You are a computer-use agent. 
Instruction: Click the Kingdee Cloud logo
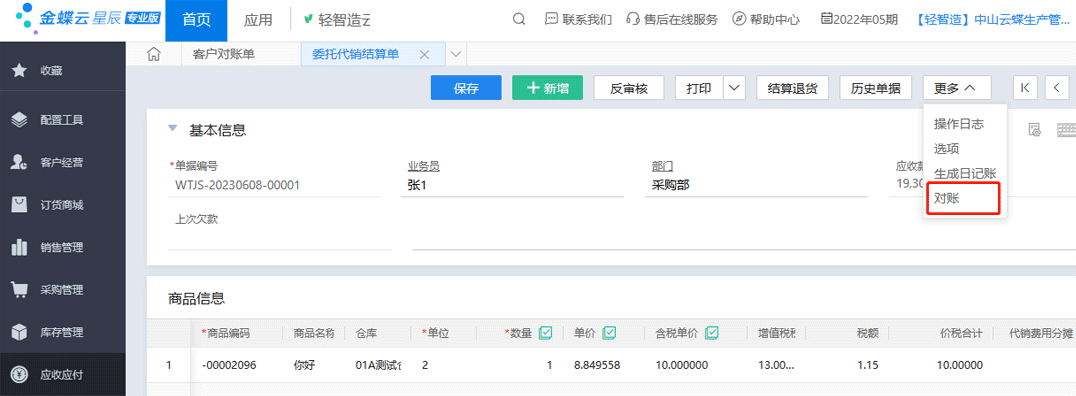tap(88, 18)
